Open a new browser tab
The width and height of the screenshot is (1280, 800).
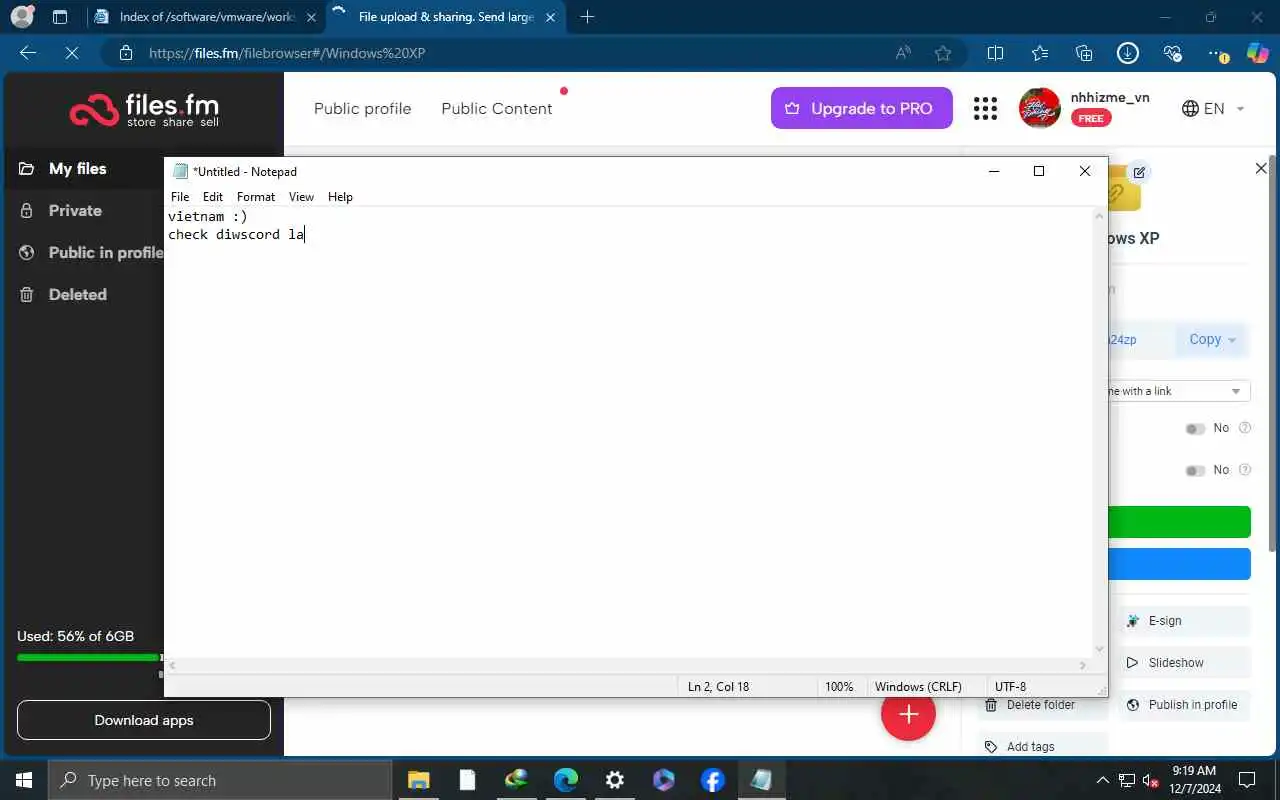pos(587,17)
